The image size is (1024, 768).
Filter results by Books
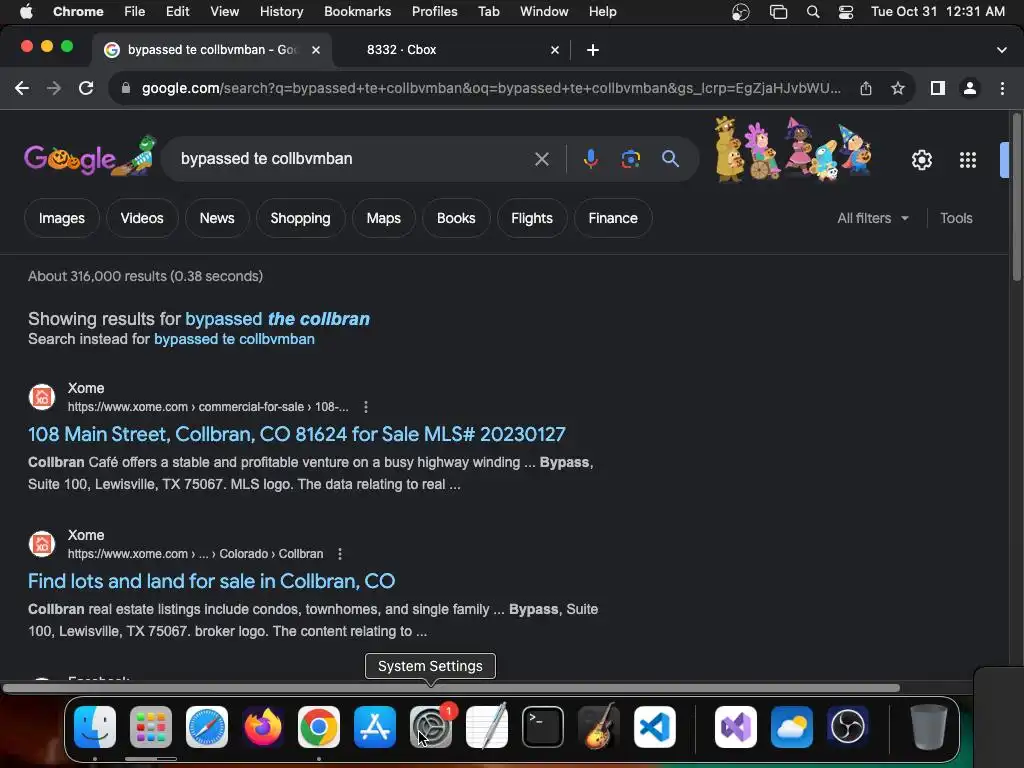[456, 218]
